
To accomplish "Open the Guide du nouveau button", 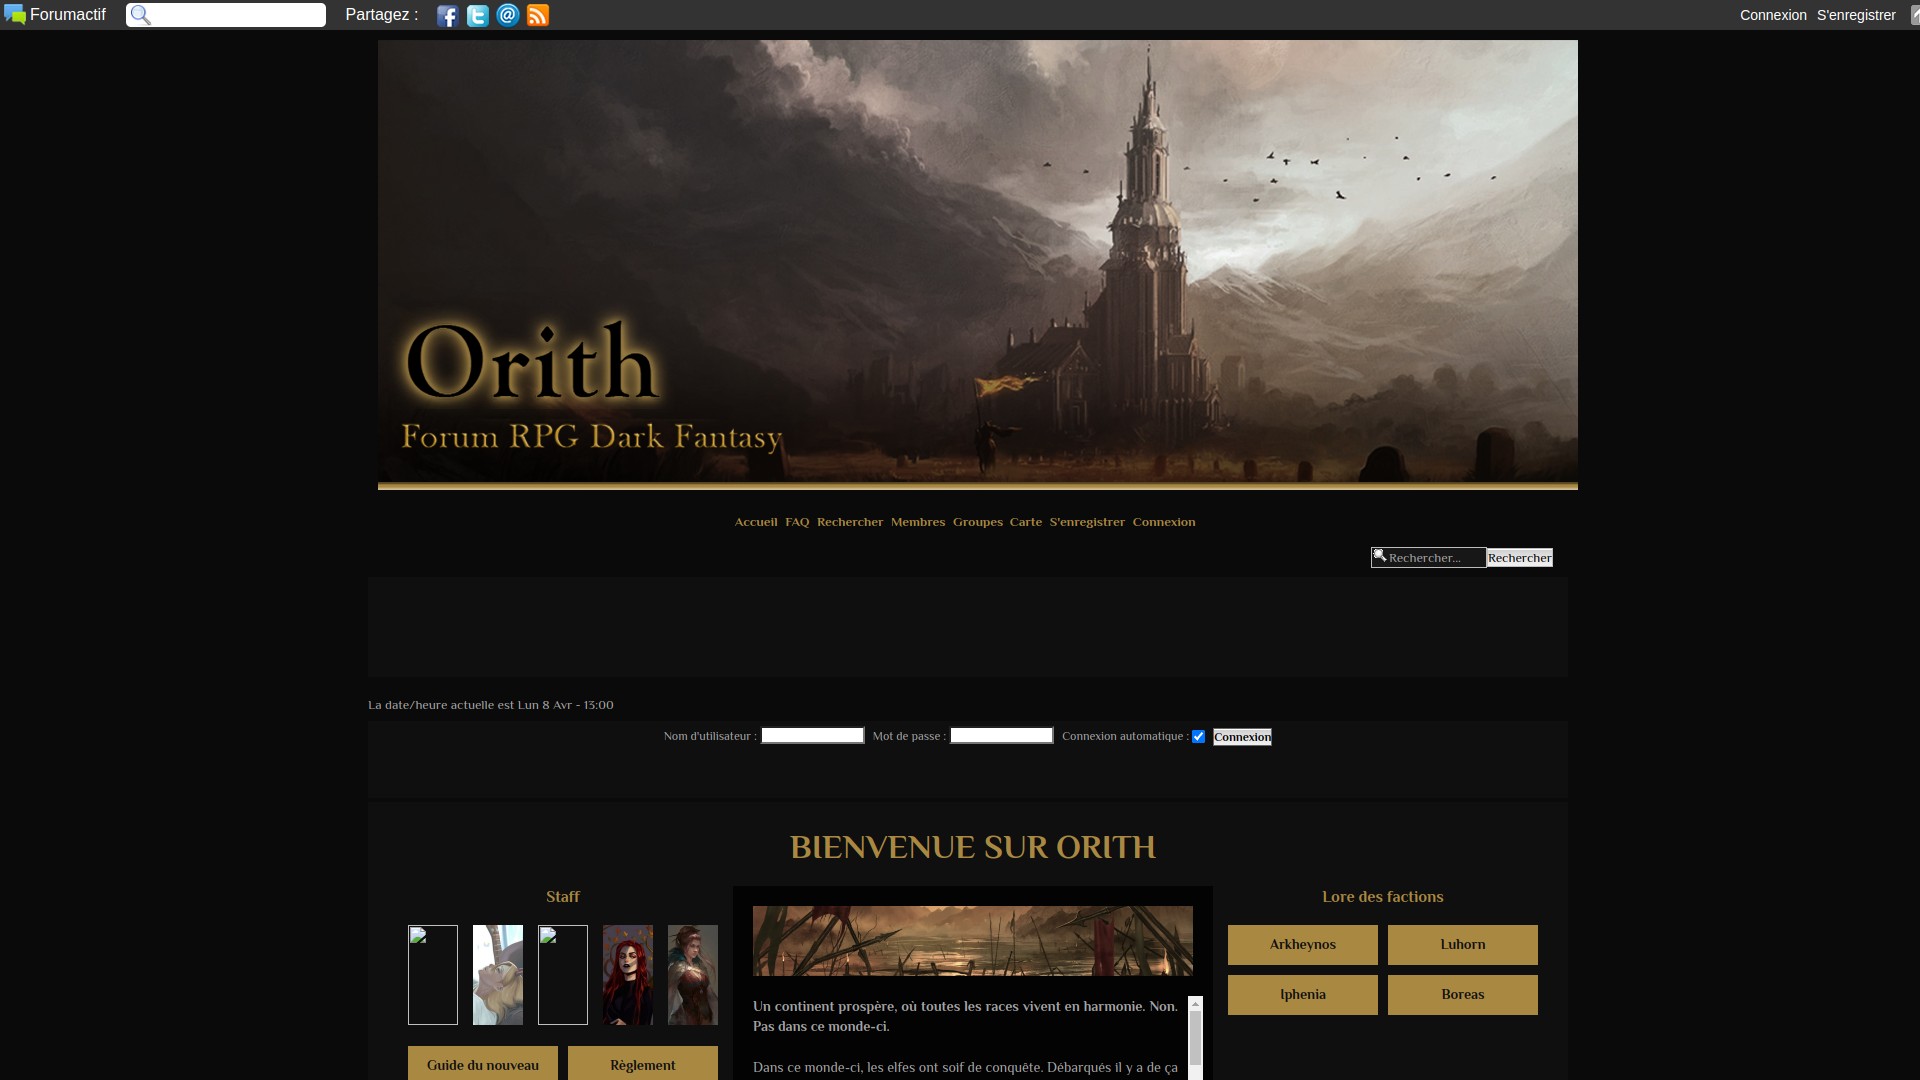I will click(x=483, y=1063).
